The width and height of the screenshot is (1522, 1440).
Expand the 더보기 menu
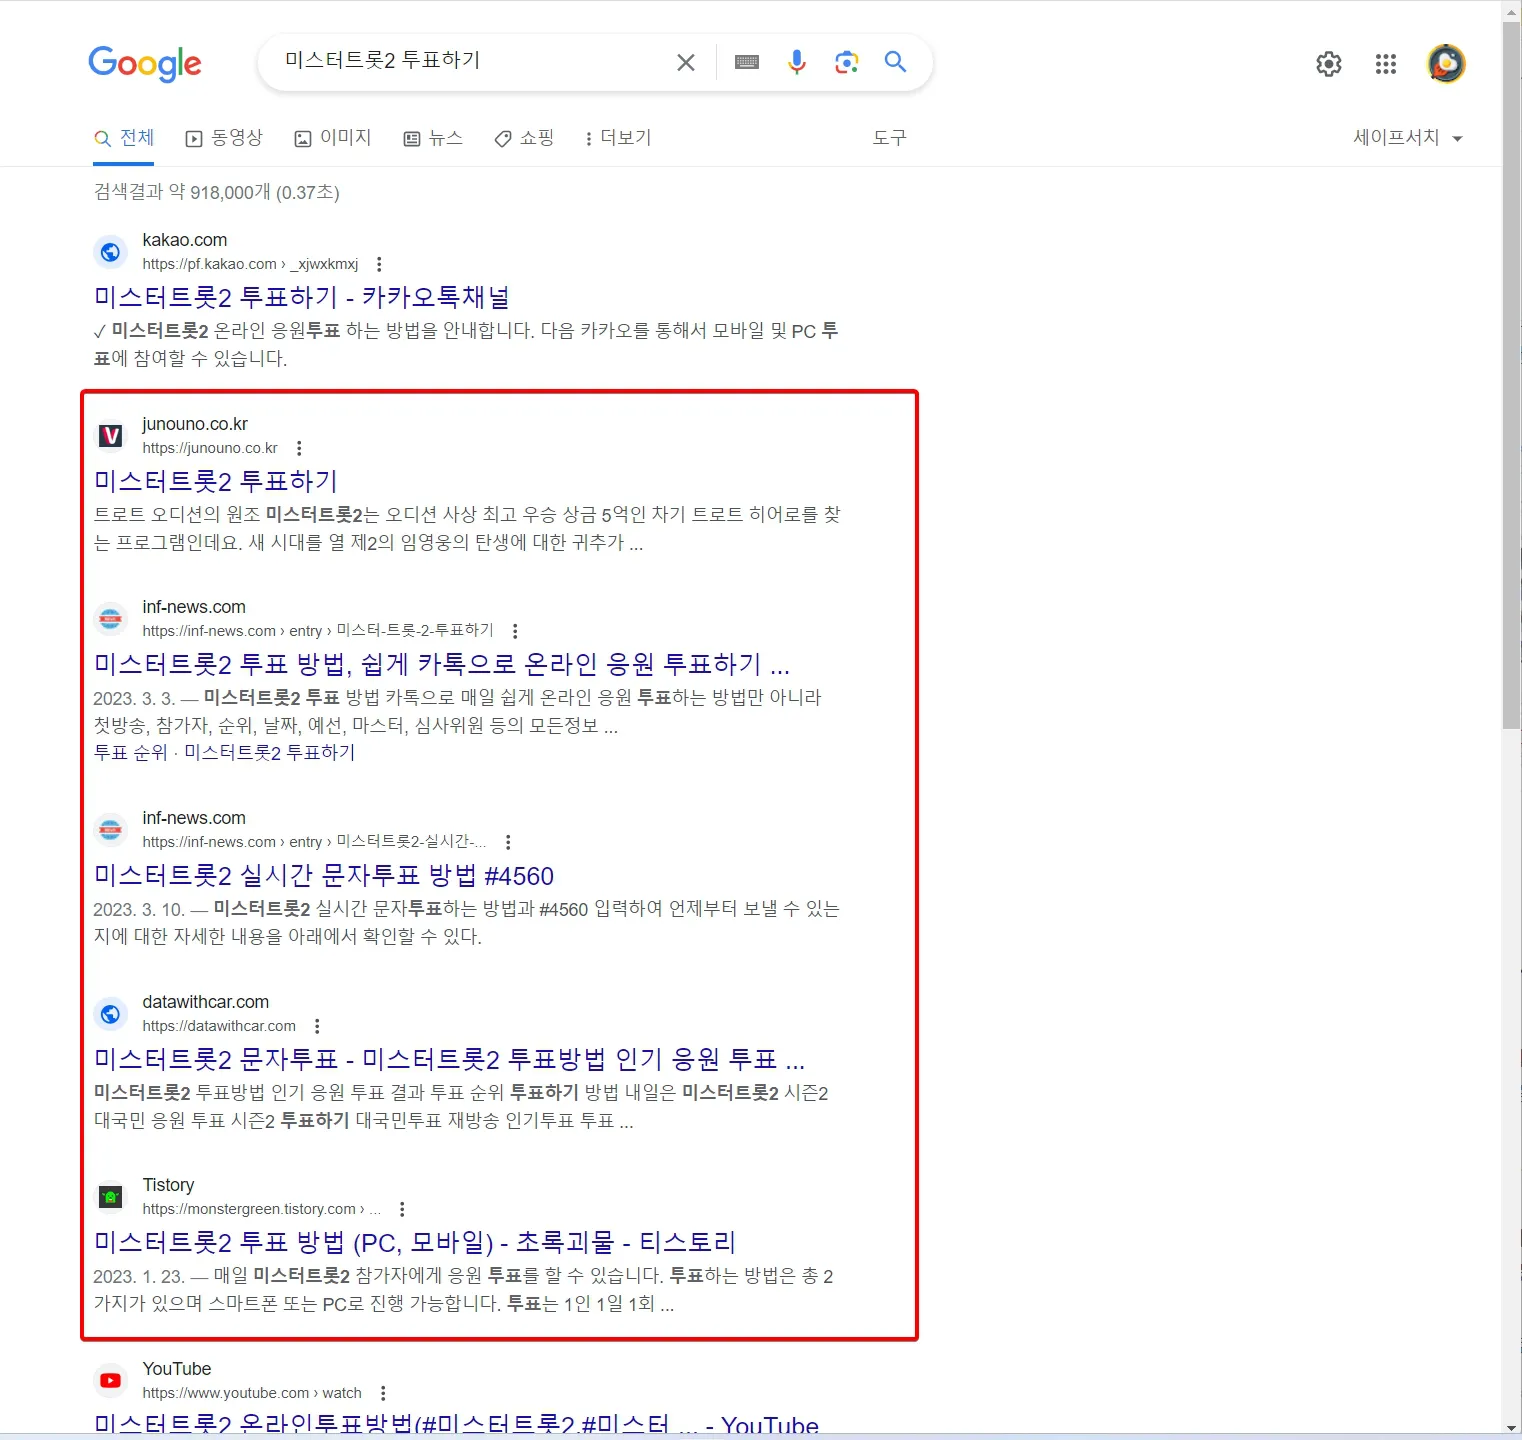point(619,138)
